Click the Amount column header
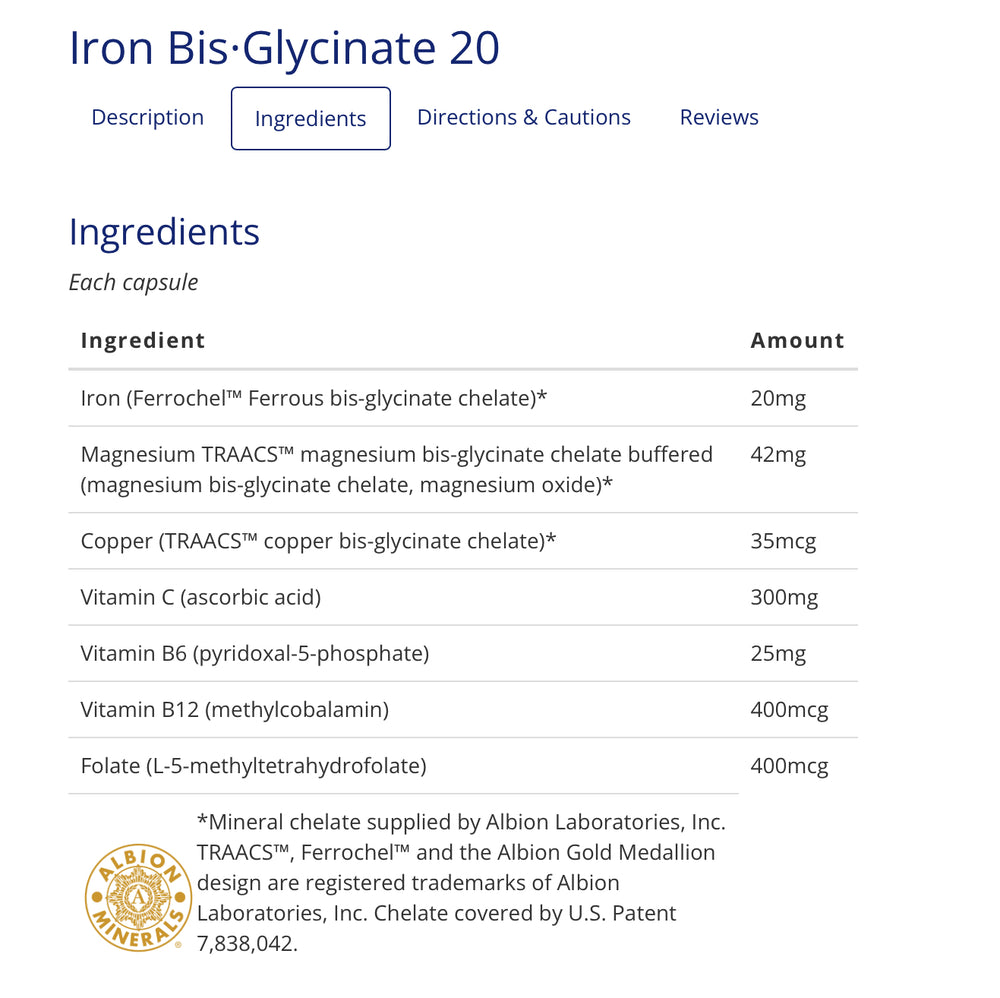1000x998 pixels. click(797, 341)
